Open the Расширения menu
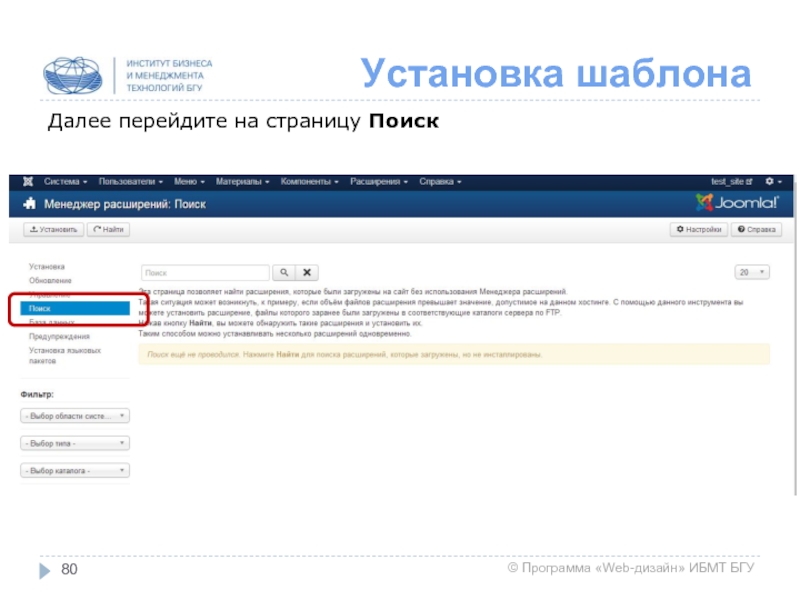 click(379, 182)
